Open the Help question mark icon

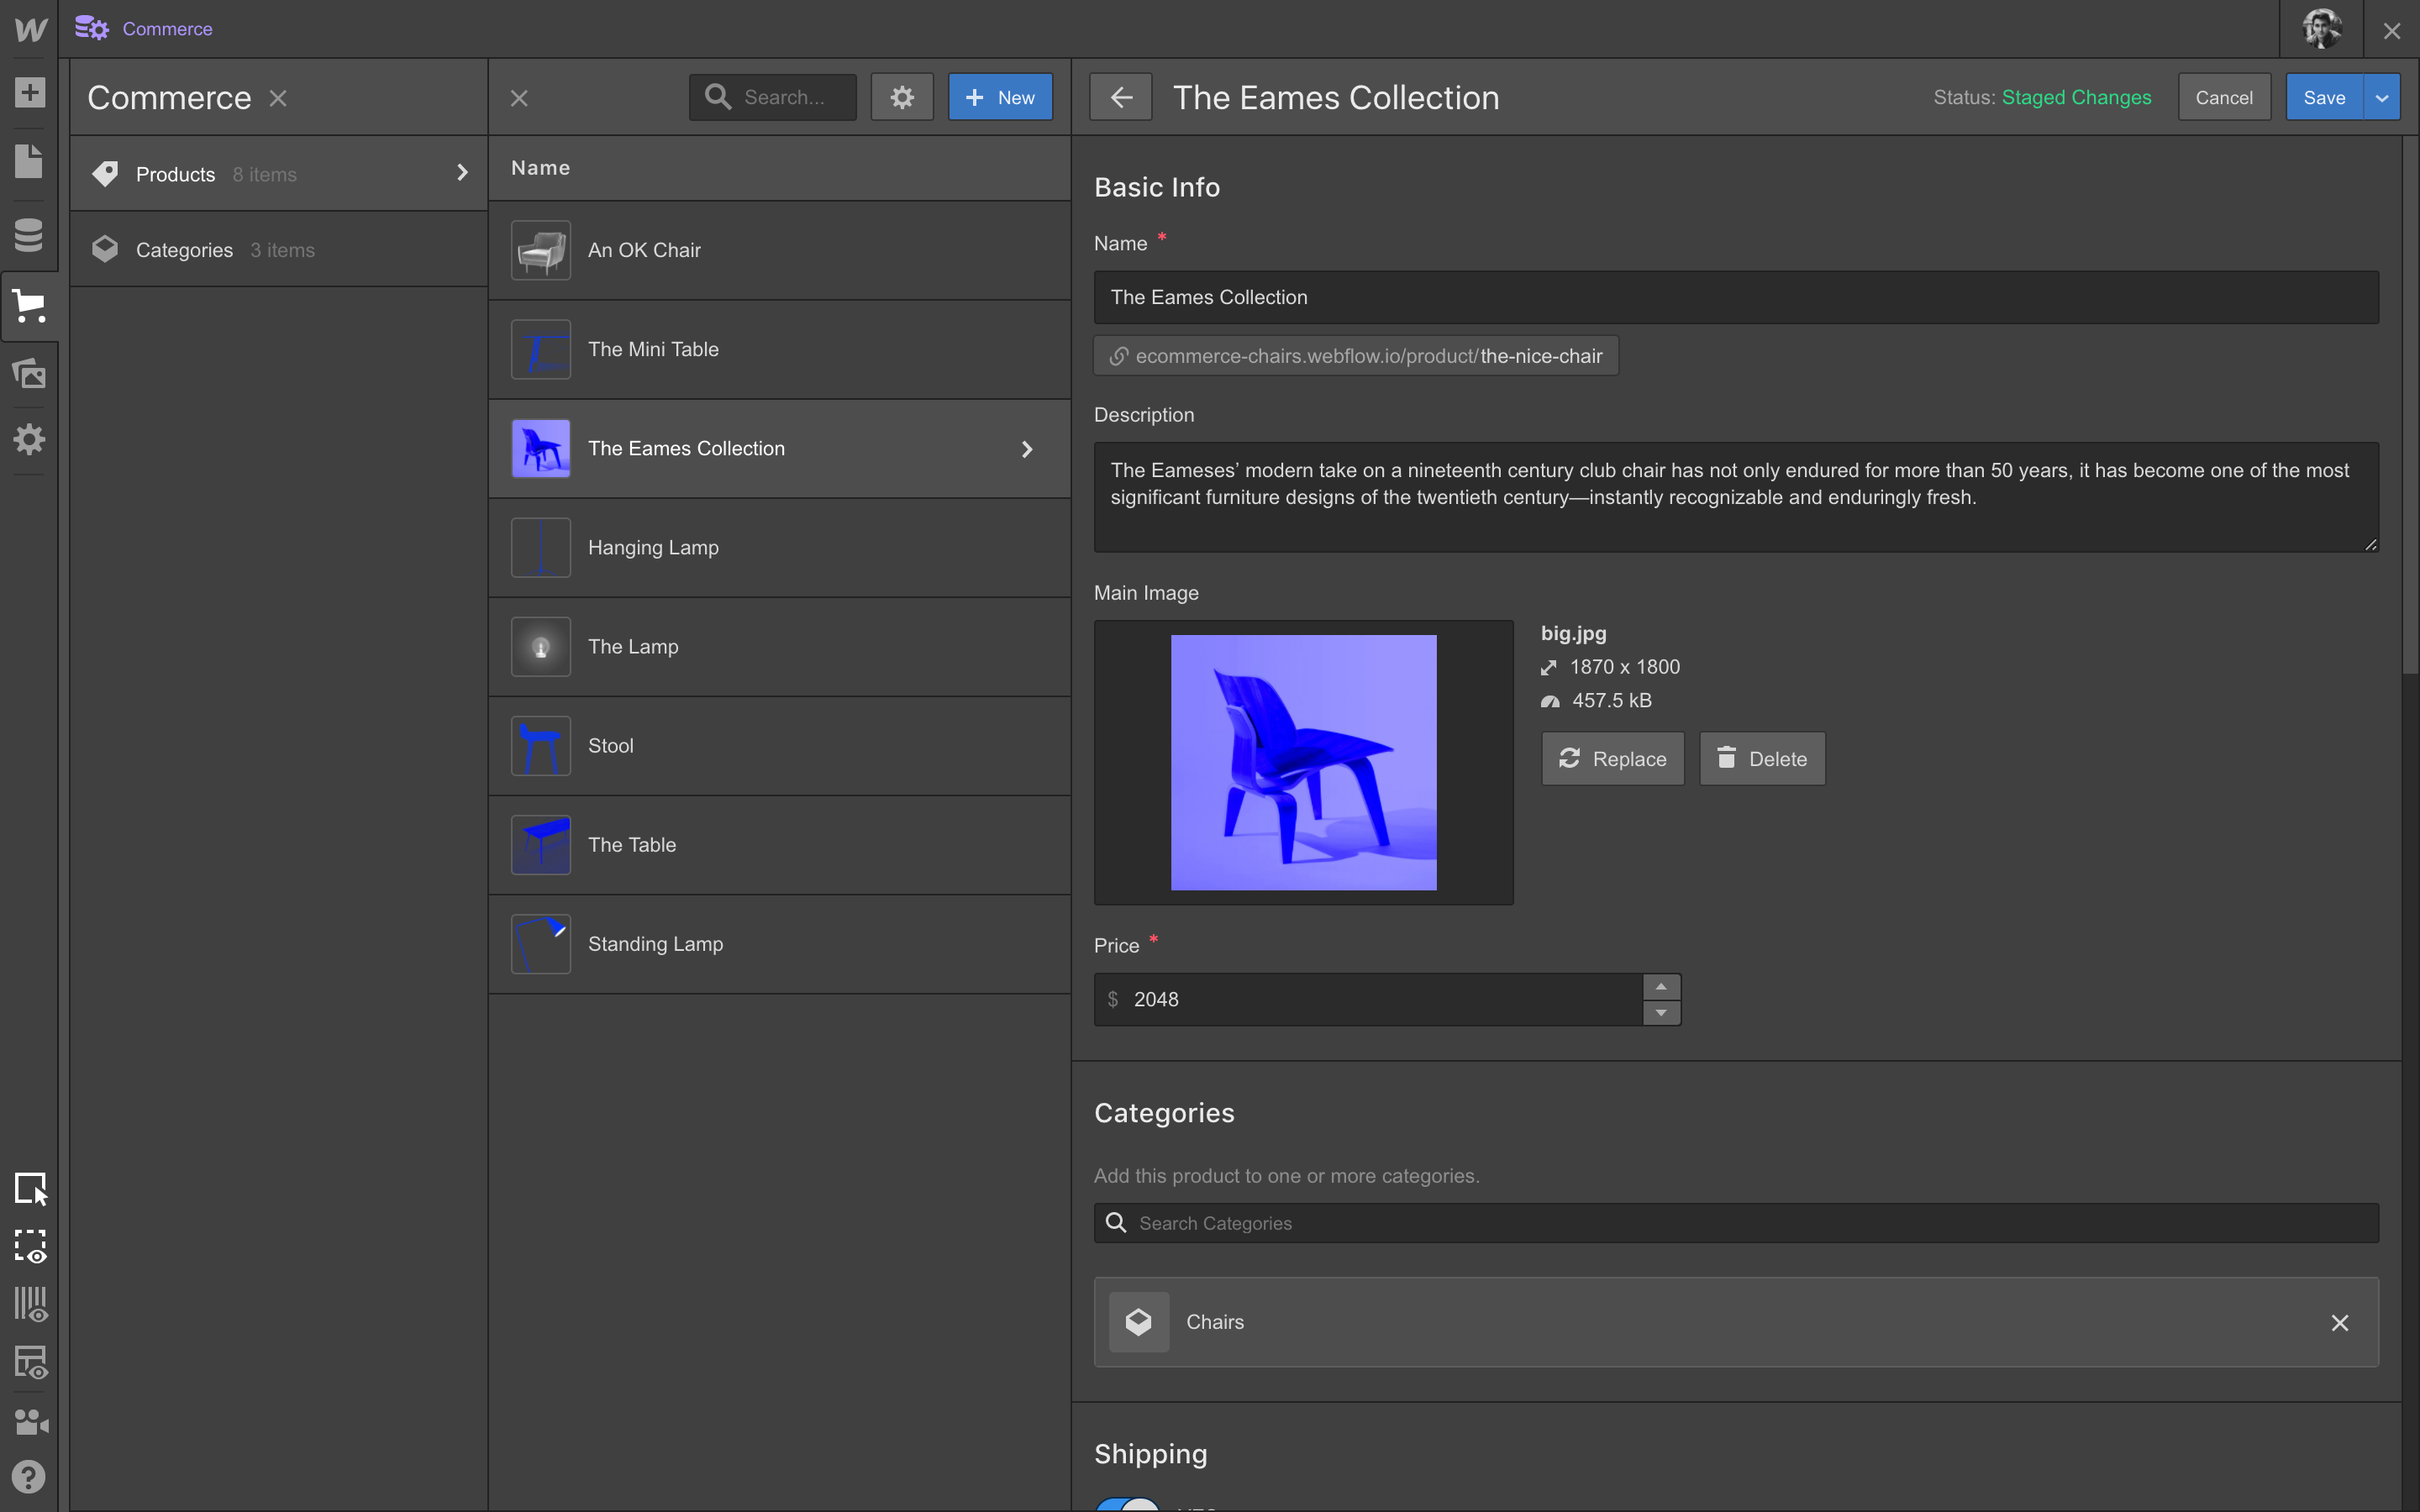[x=29, y=1477]
